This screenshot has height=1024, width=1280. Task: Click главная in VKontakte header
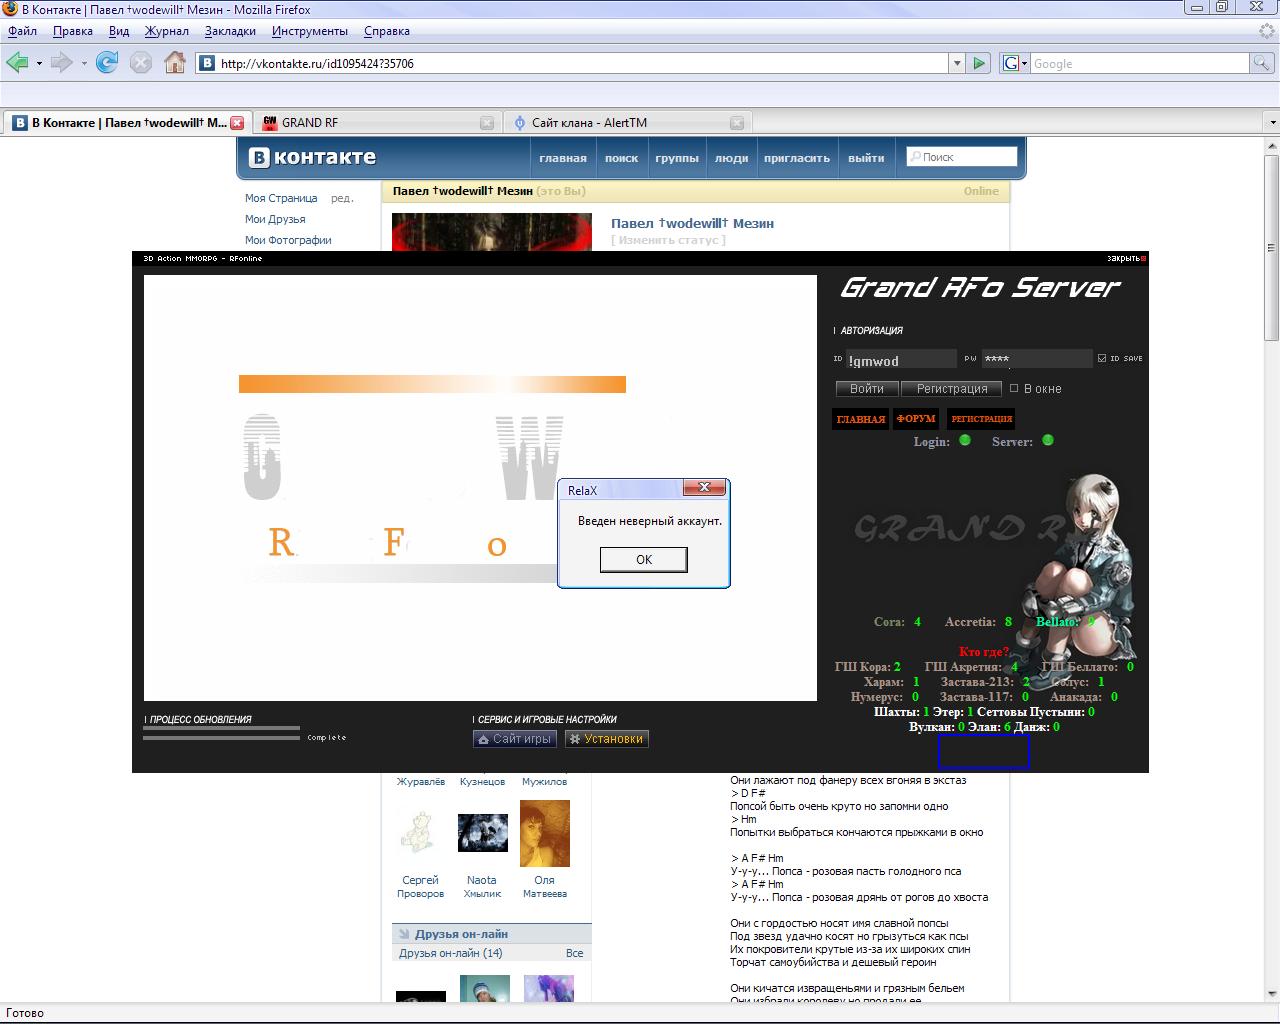(x=563, y=158)
